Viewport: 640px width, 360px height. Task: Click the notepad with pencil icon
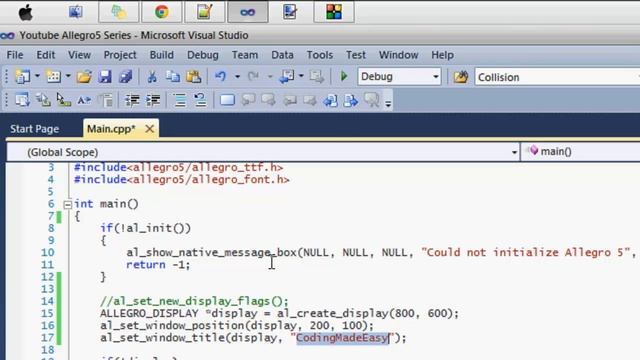(204, 12)
